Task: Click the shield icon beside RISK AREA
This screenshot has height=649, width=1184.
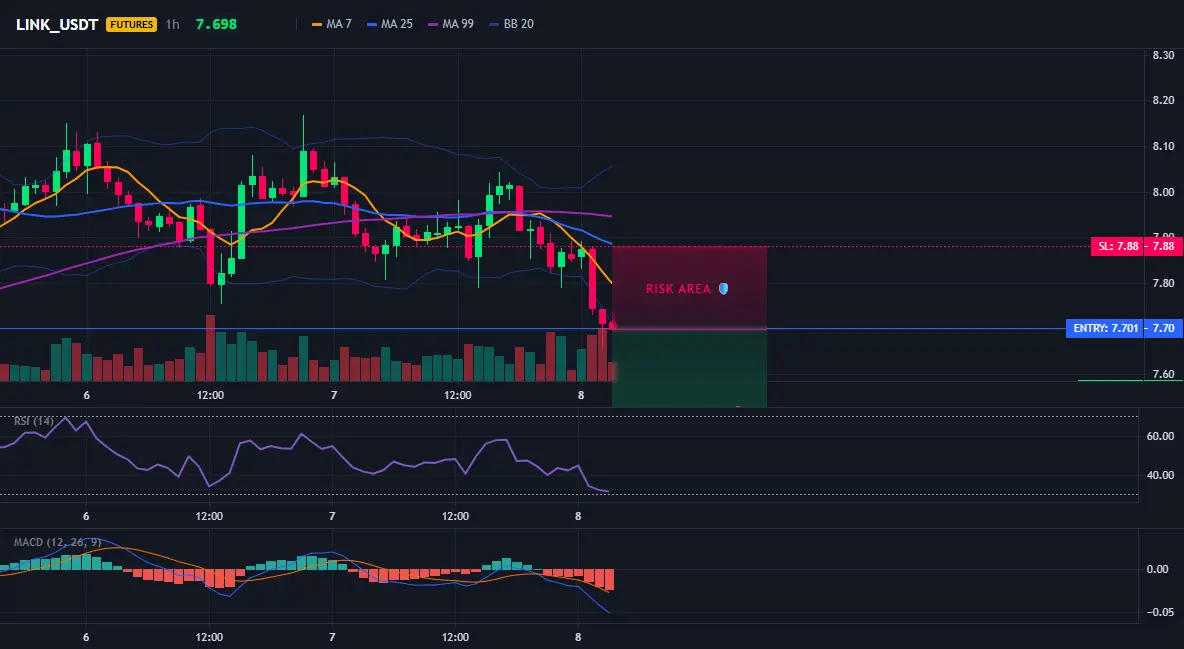Action: point(723,289)
